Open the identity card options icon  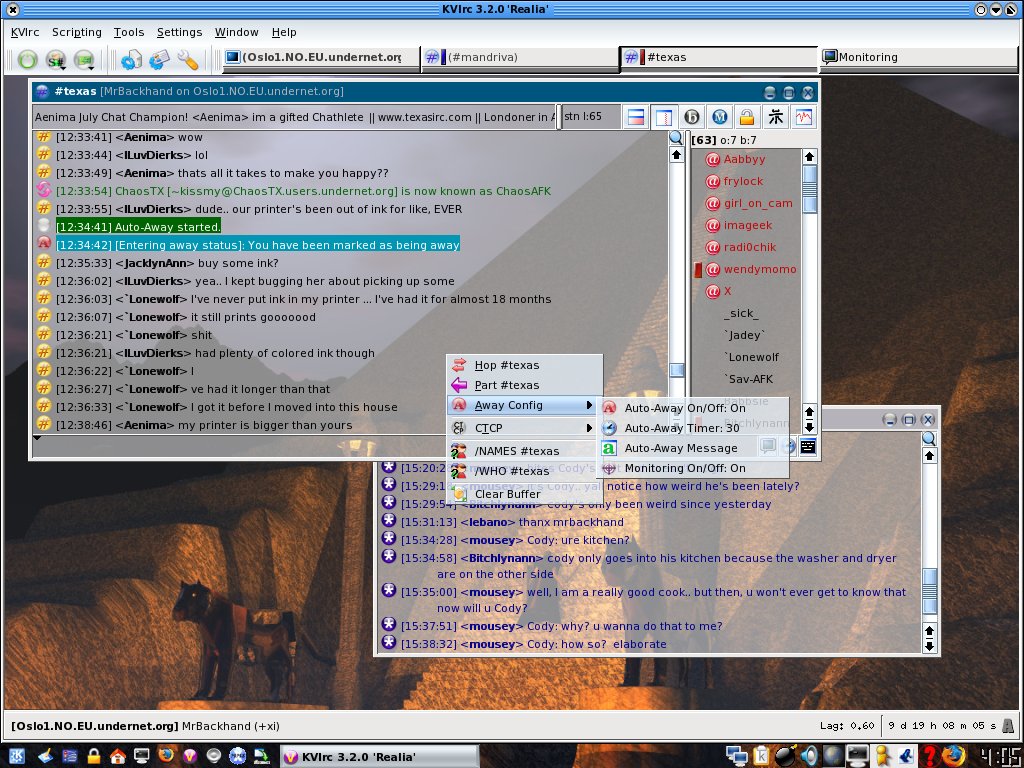tap(159, 59)
